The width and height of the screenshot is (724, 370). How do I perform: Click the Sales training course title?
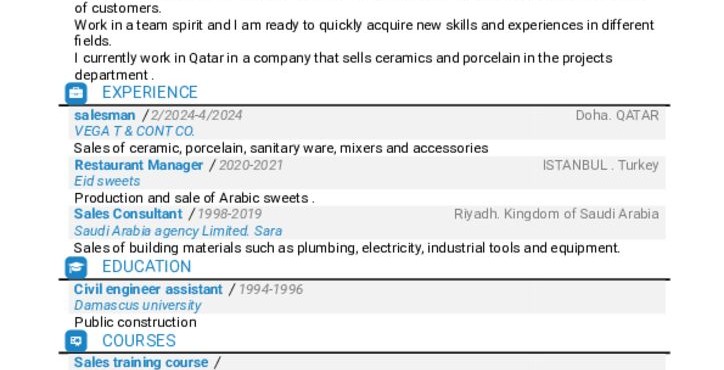(141, 362)
